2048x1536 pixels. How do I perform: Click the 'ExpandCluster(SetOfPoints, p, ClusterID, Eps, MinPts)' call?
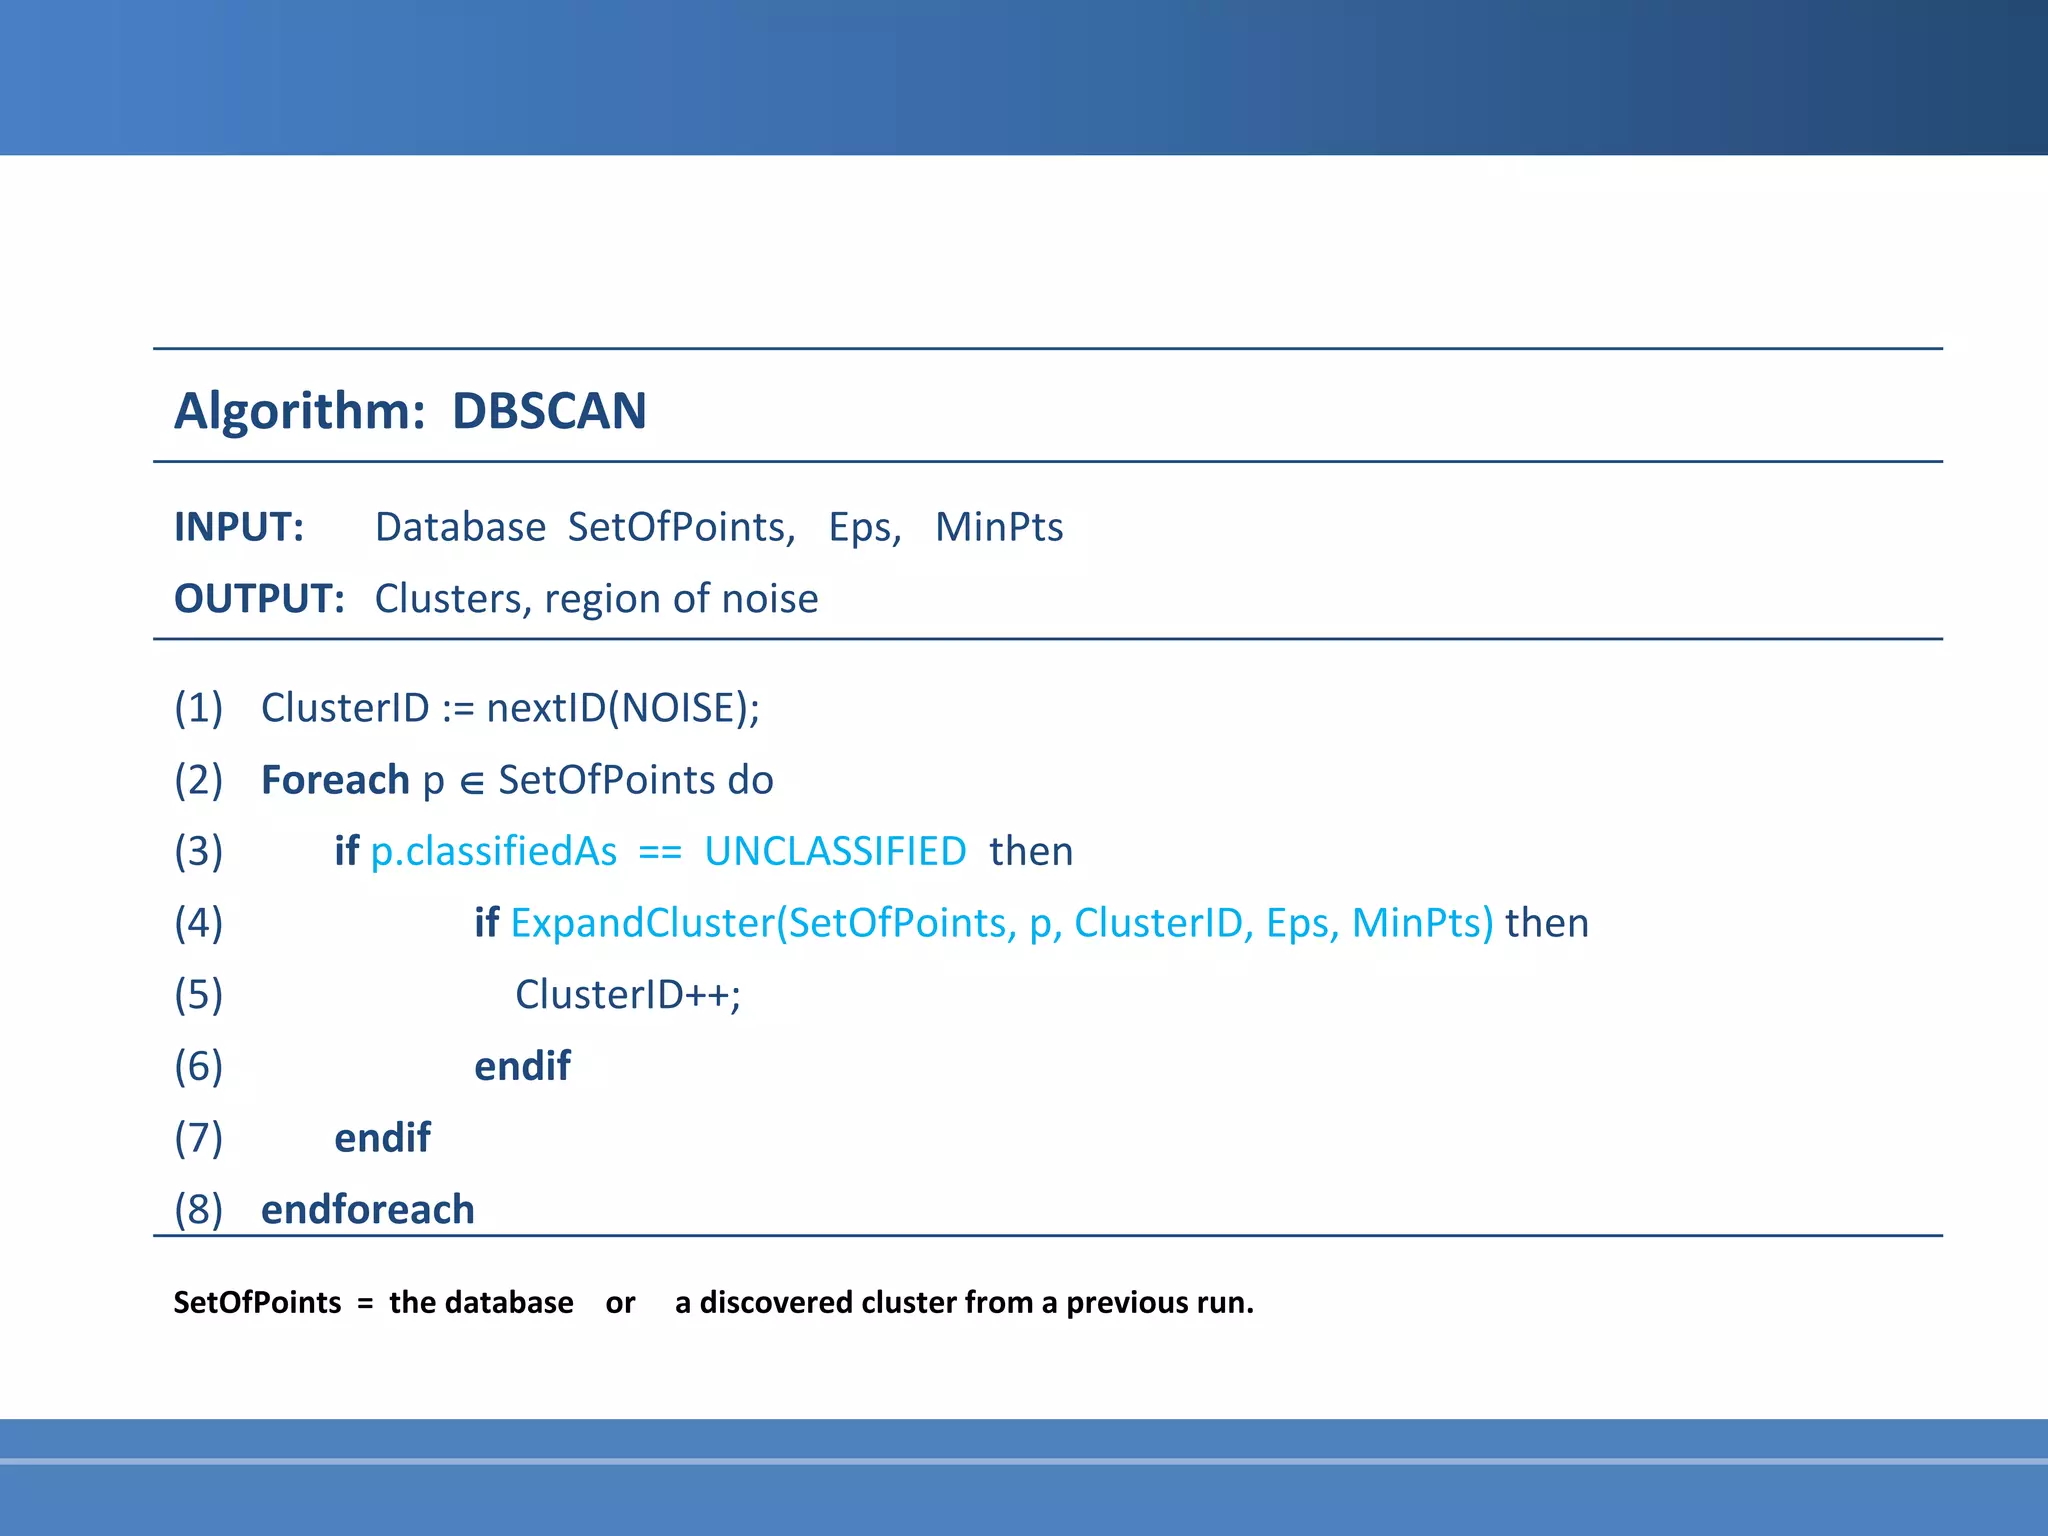1001,923
